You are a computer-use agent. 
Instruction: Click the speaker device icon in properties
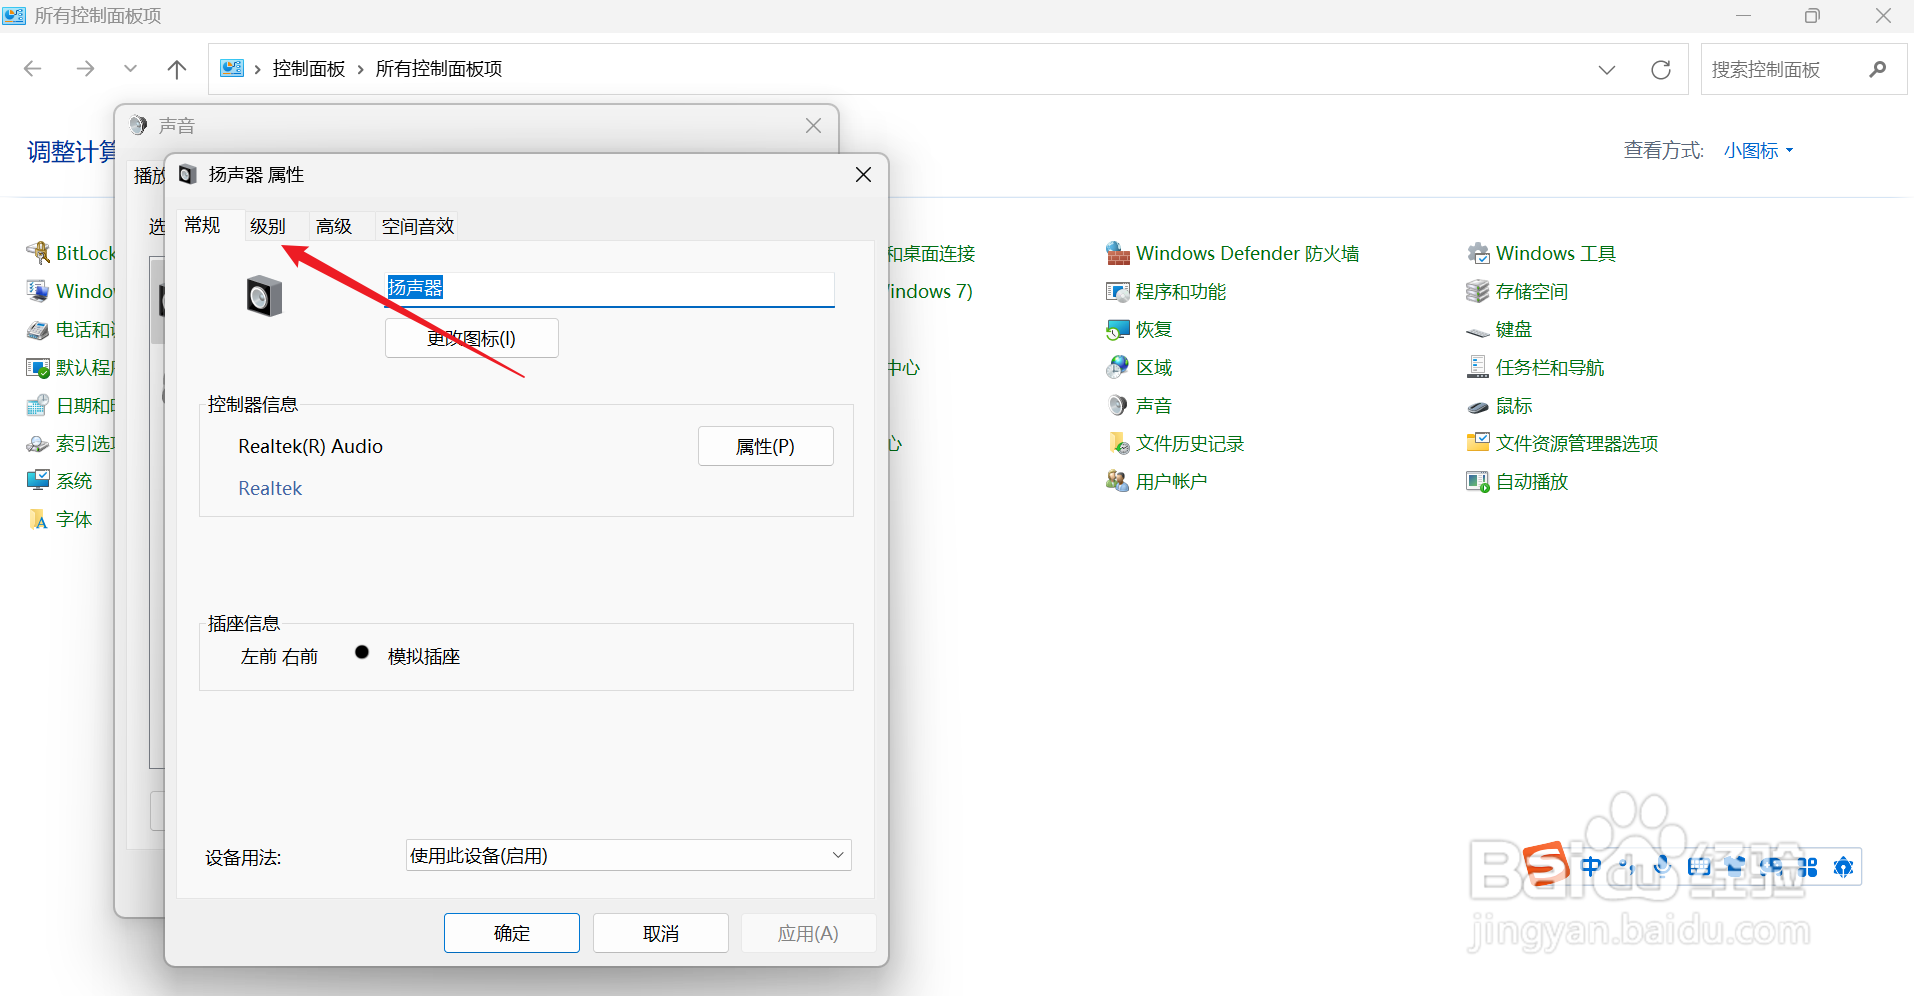click(264, 296)
